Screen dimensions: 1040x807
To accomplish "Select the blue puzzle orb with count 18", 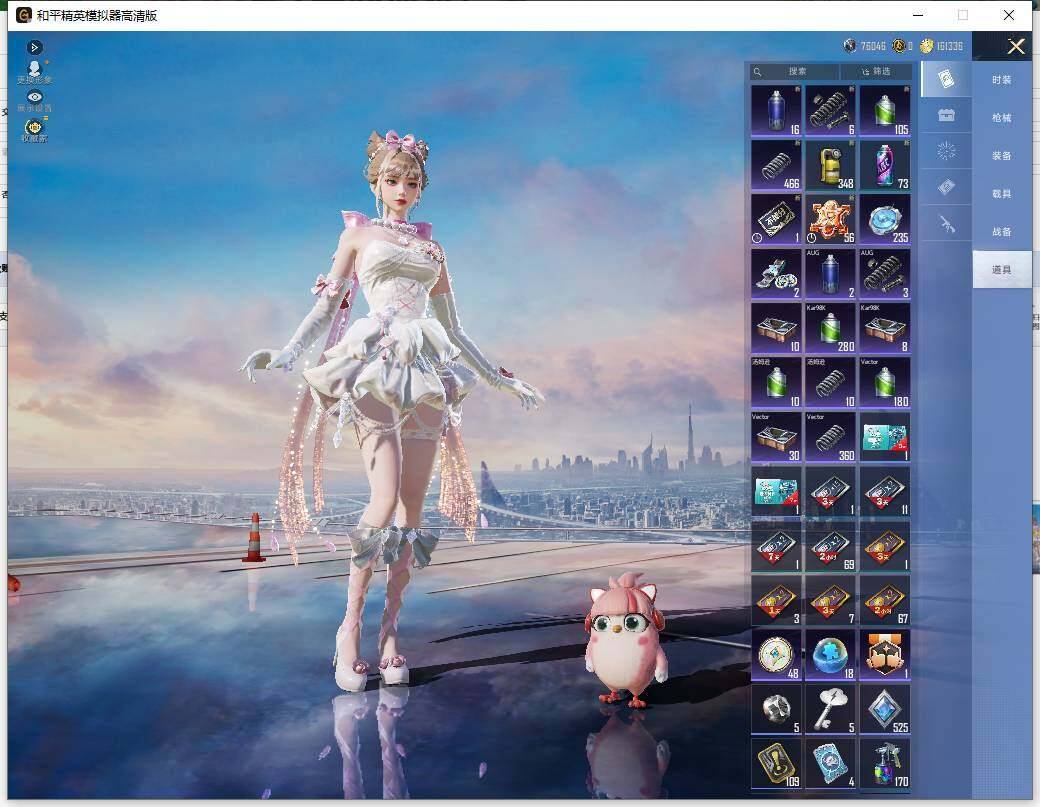I will 830,655.
